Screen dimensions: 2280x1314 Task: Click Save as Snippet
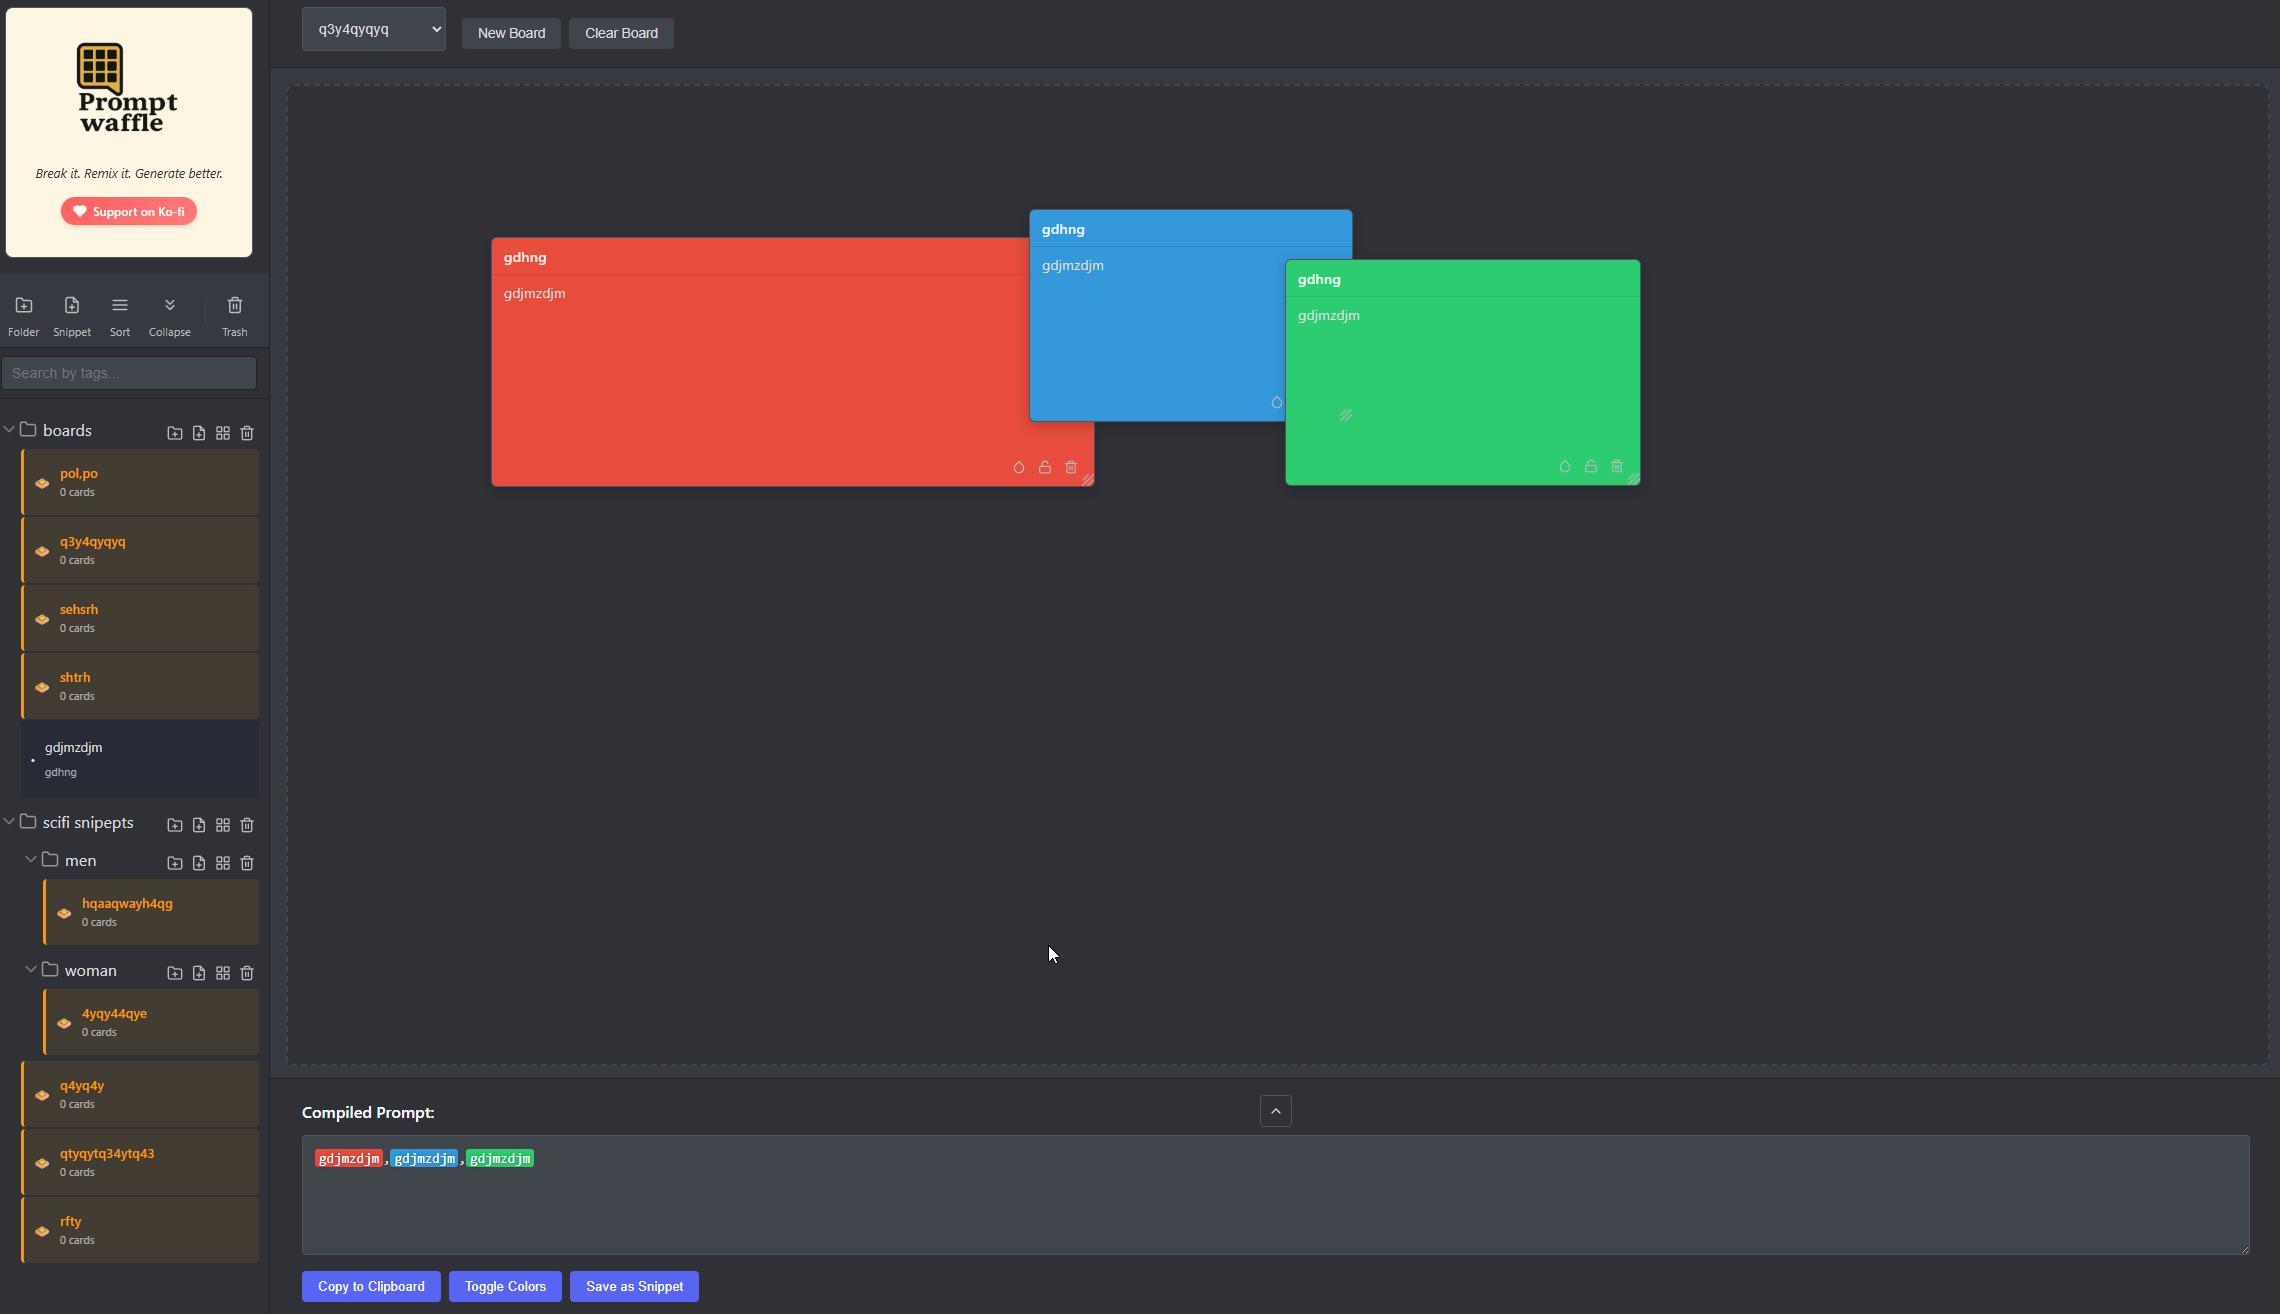634,1286
